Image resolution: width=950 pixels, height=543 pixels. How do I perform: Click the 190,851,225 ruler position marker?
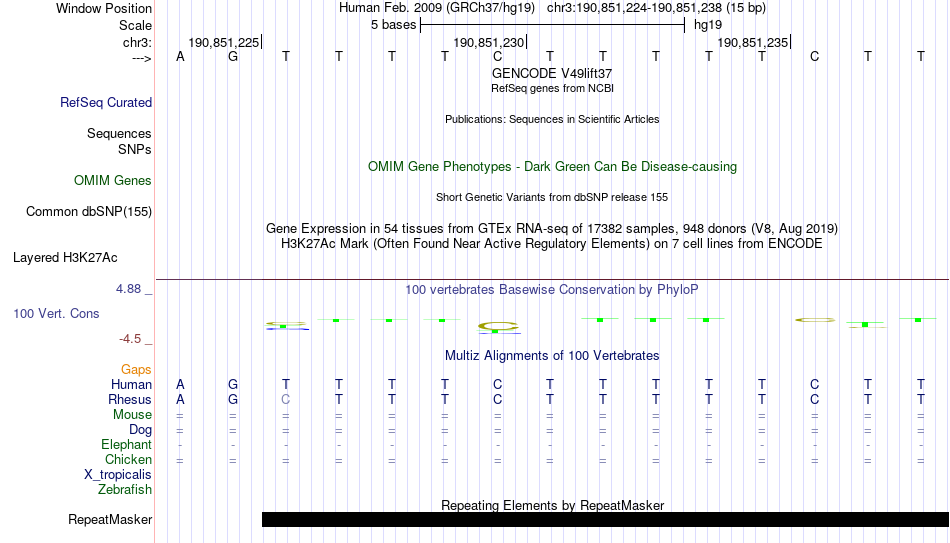click(225, 42)
